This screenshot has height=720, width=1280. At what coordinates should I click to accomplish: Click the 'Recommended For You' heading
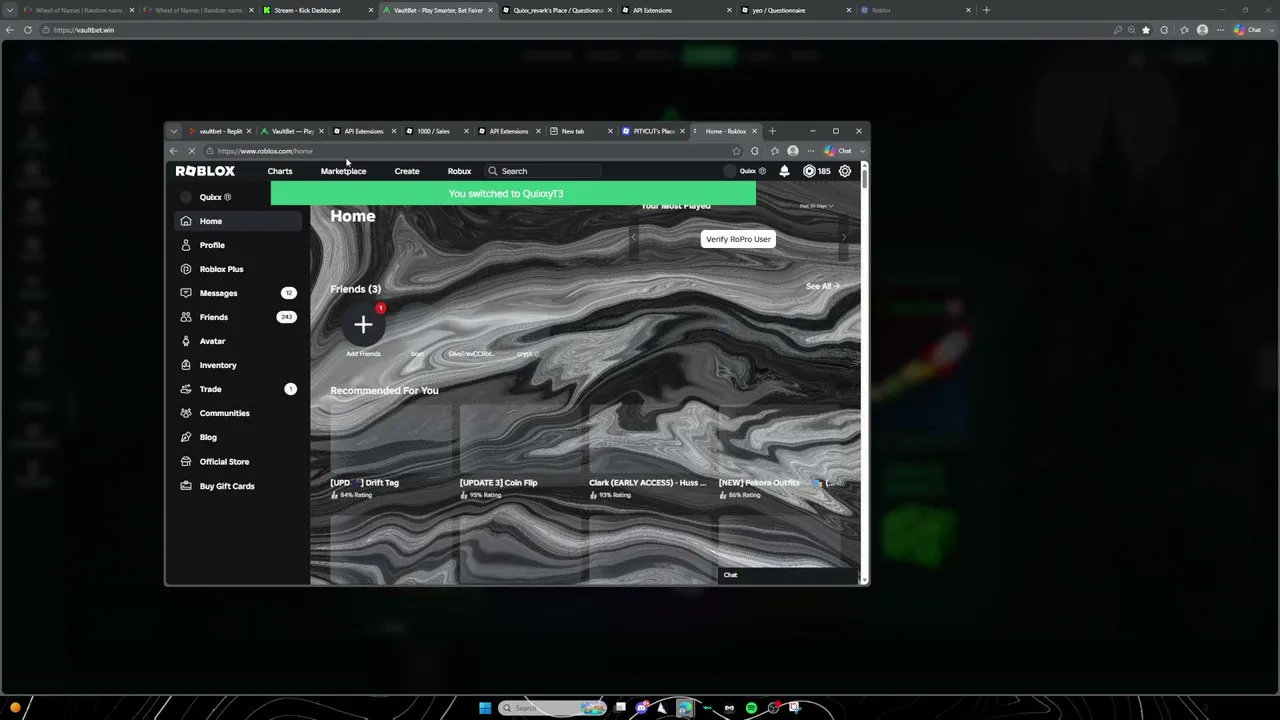coord(384,391)
